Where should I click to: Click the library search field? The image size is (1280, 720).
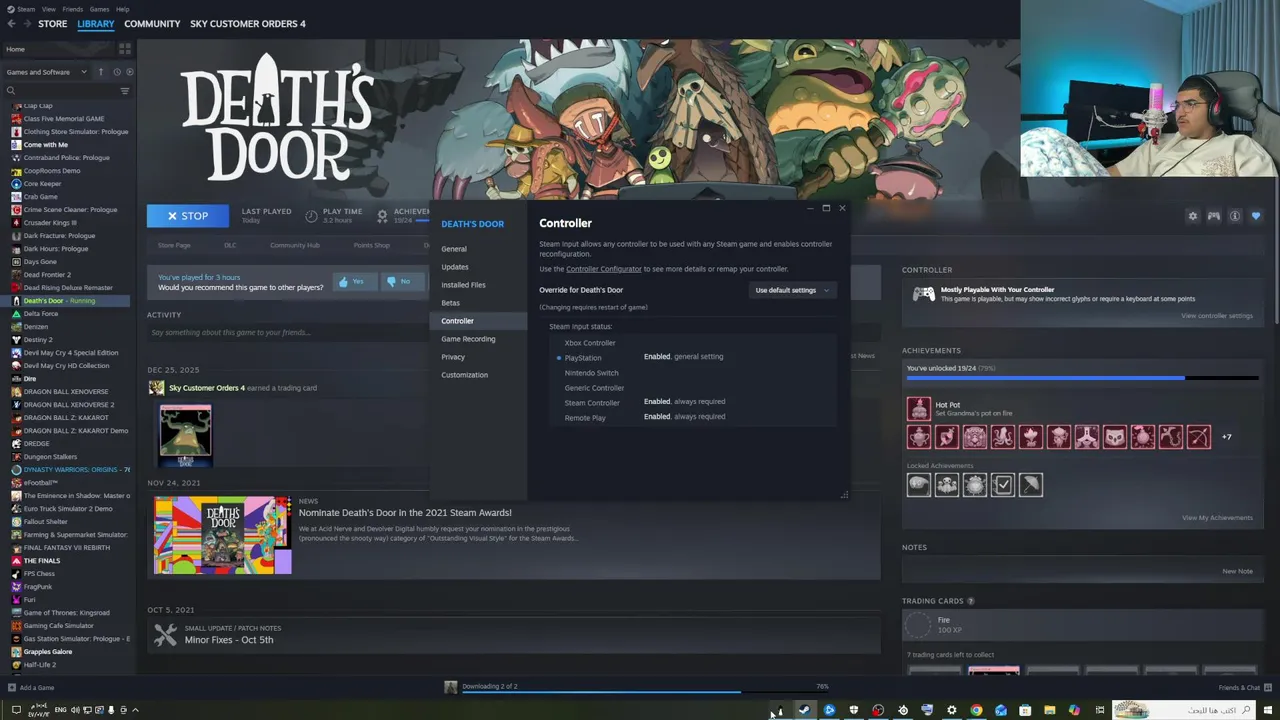pos(60,91)
